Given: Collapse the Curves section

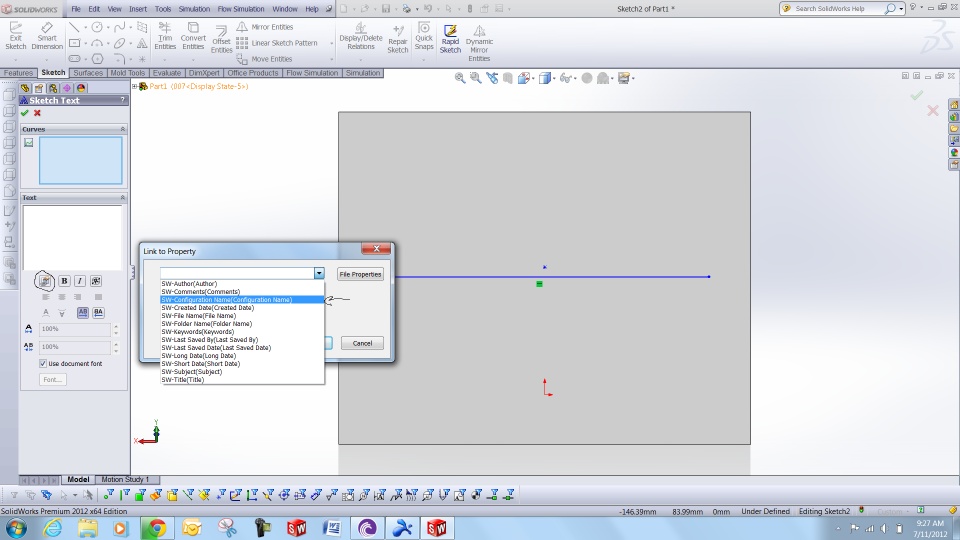Looking at the screenshot, I should tap(122, 129).
